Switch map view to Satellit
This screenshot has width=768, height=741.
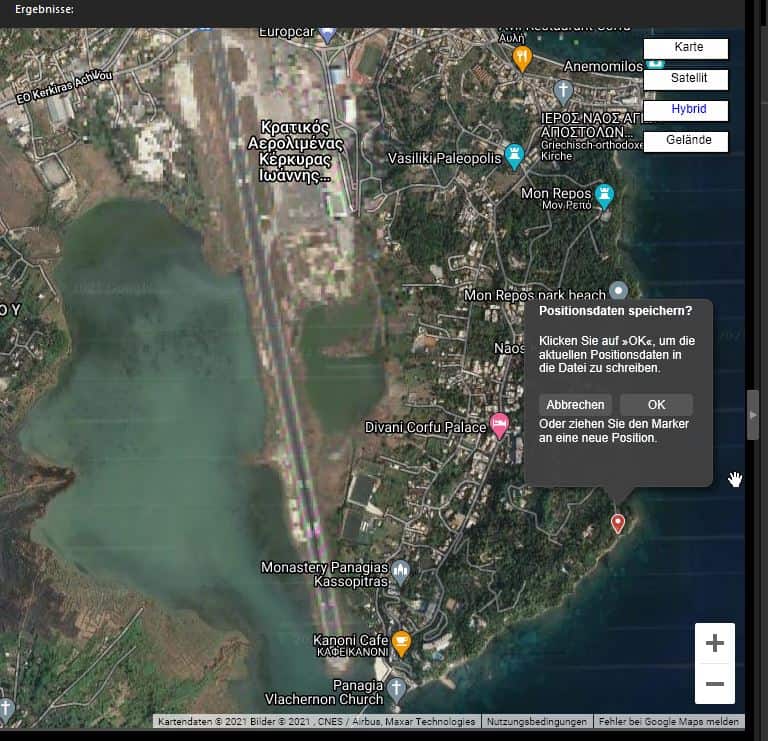coord(685,79)
